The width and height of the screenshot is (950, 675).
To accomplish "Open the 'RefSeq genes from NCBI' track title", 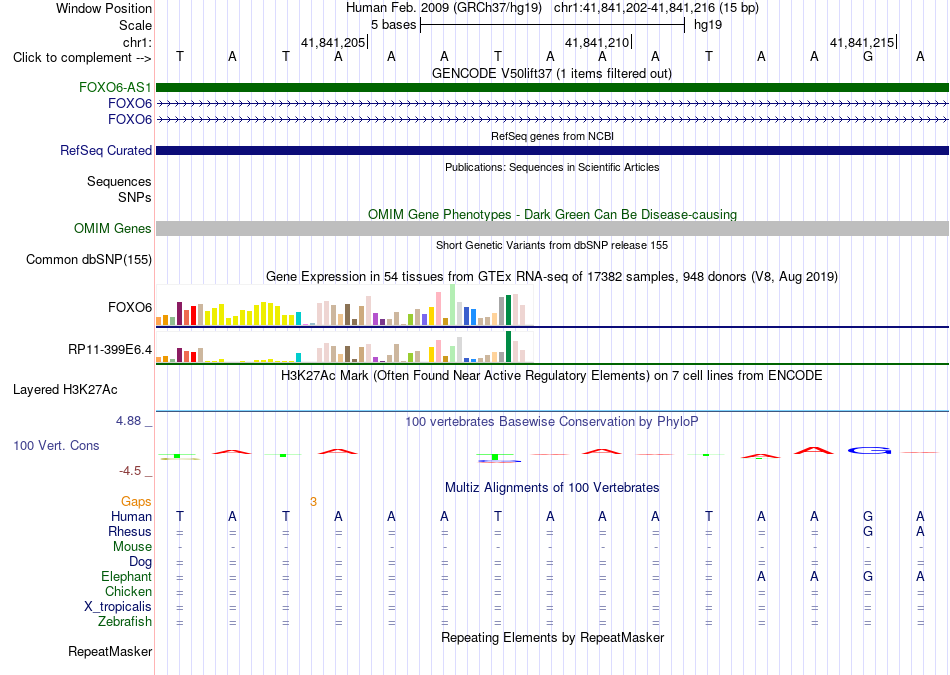I will point(552,136).
